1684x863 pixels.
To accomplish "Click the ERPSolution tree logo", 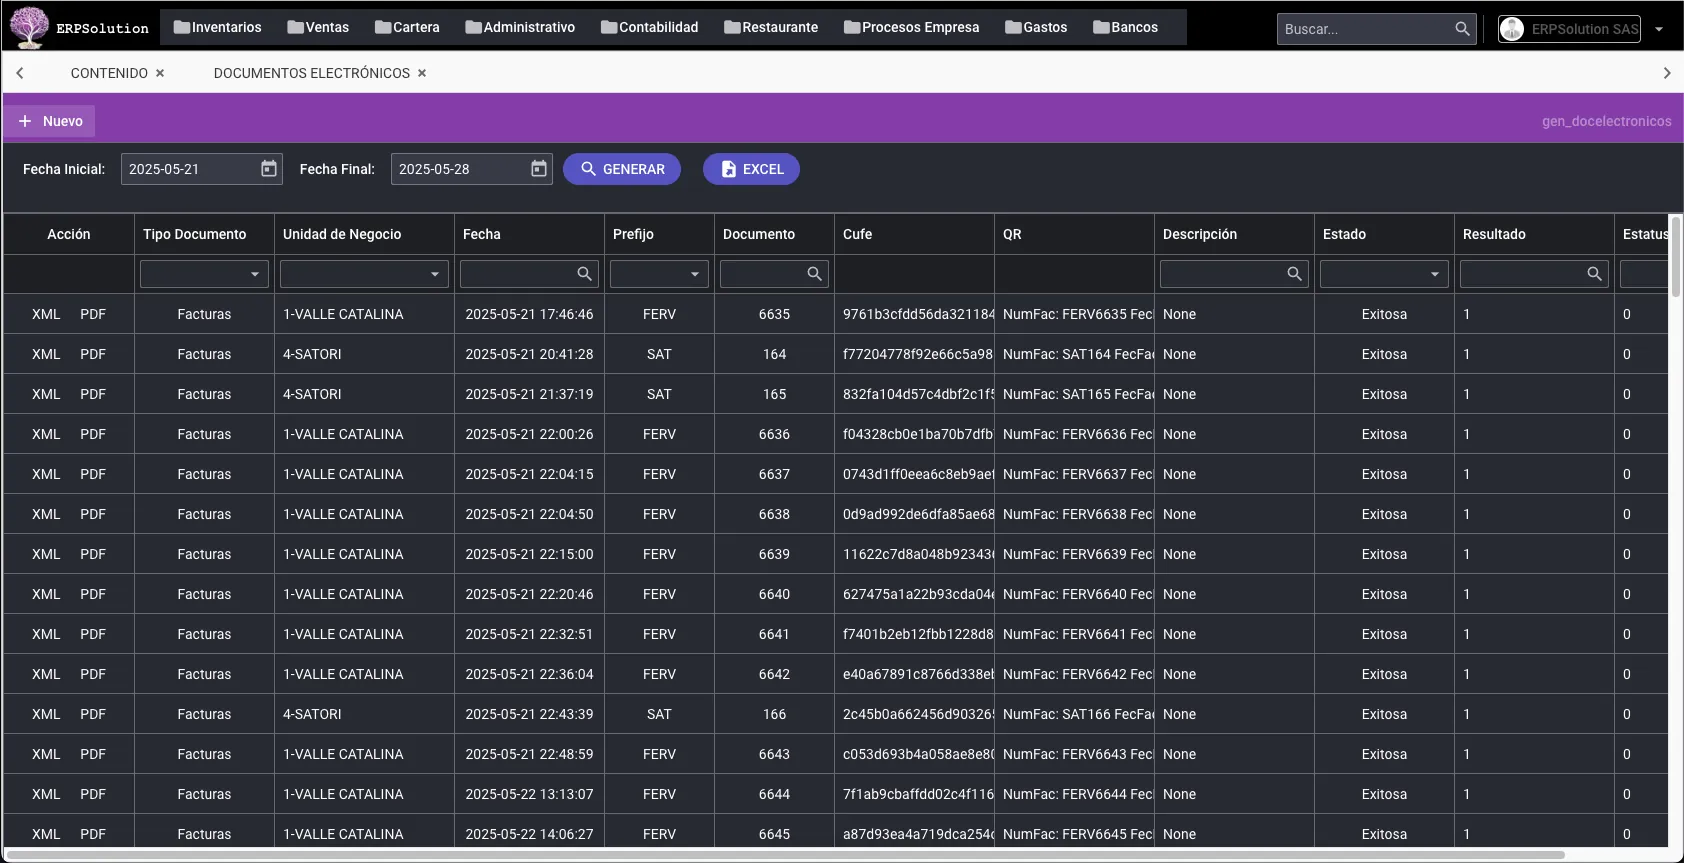I will (x=29, y=27).
